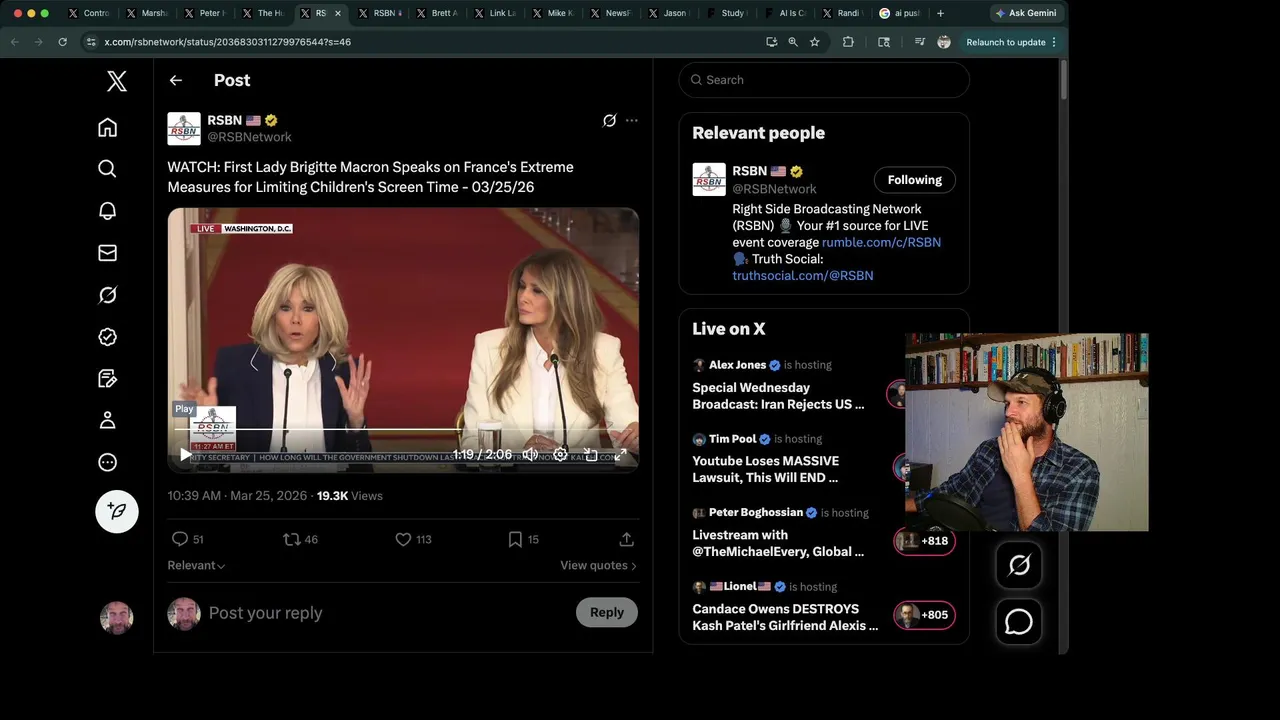The image size is (1280, 720).
Task: View quotes of this post
Action: [598, 565]
